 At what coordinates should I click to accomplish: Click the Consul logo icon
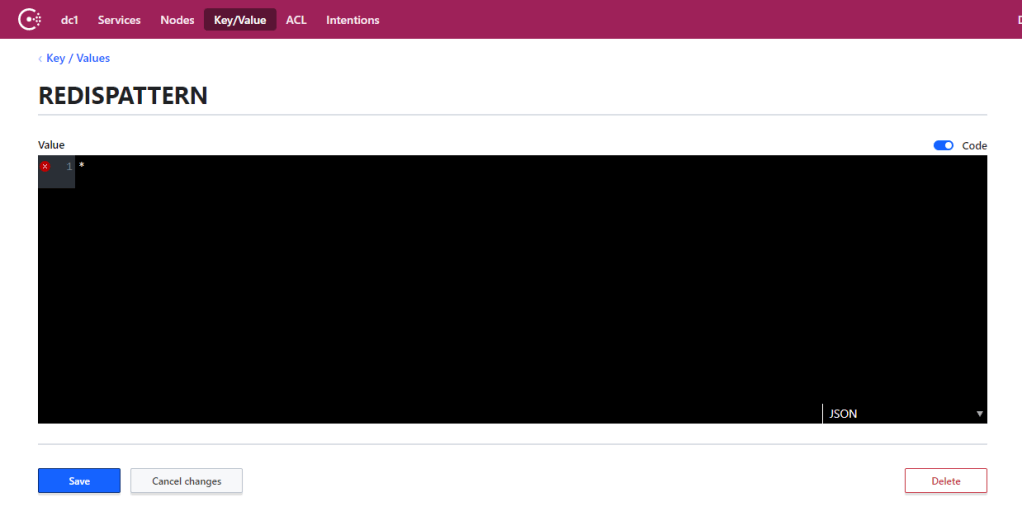[x=30, y=19]
